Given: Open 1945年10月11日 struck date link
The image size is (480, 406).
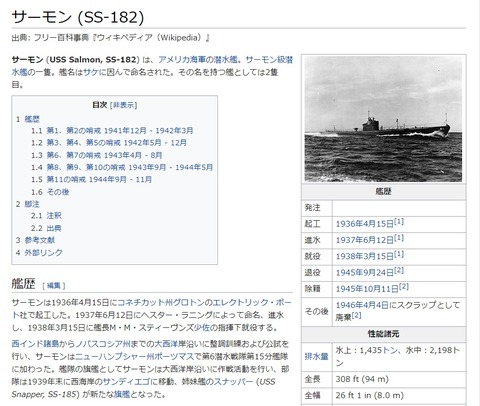Looking at the screenshot, I should [x=367, y=289].
